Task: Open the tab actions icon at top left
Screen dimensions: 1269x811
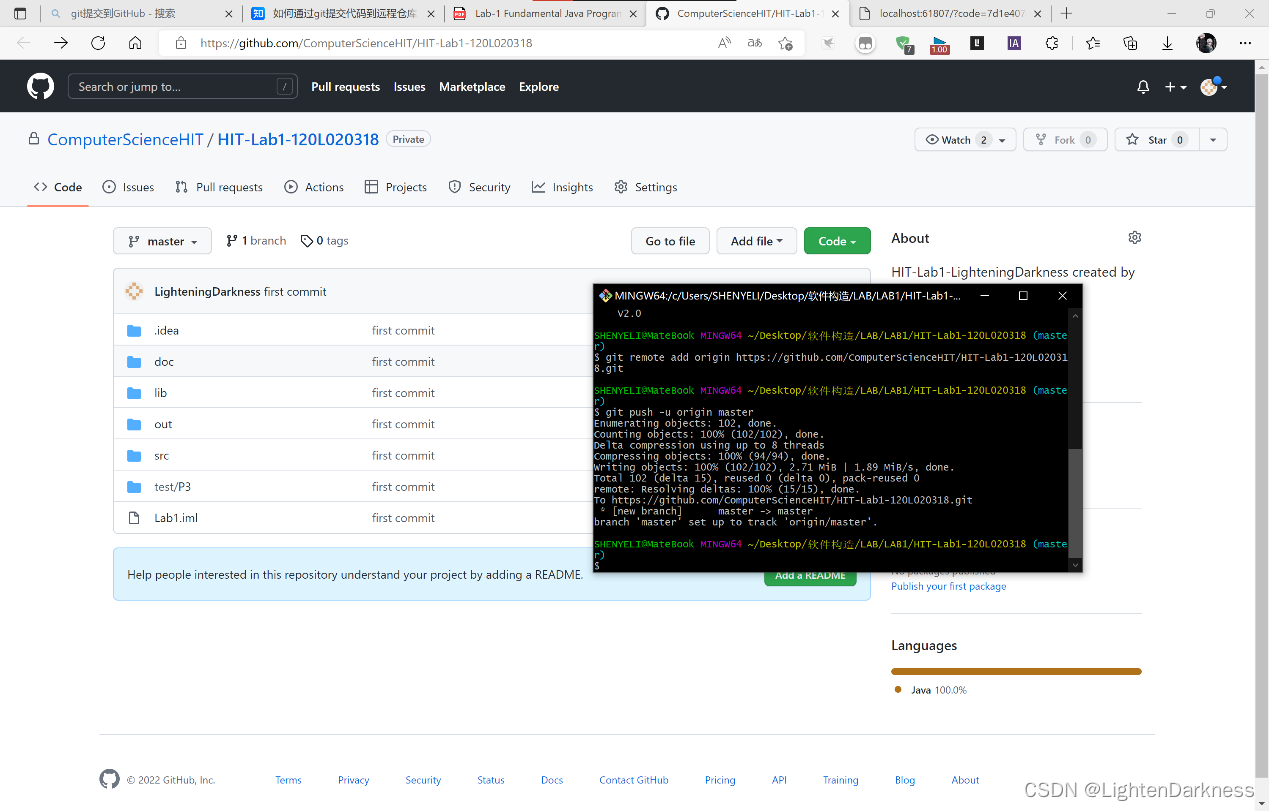Action: click(x=20, y=14)
